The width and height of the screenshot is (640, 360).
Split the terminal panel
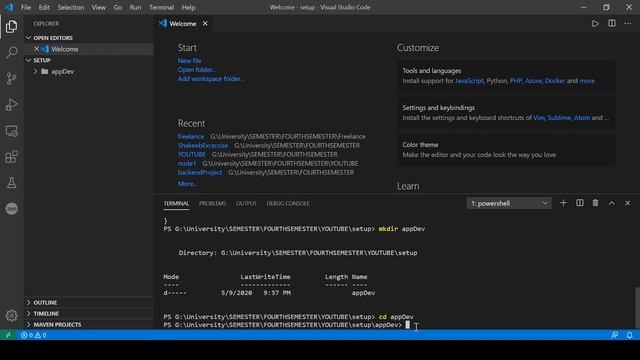pyautogui.click(x=580, y=203)
